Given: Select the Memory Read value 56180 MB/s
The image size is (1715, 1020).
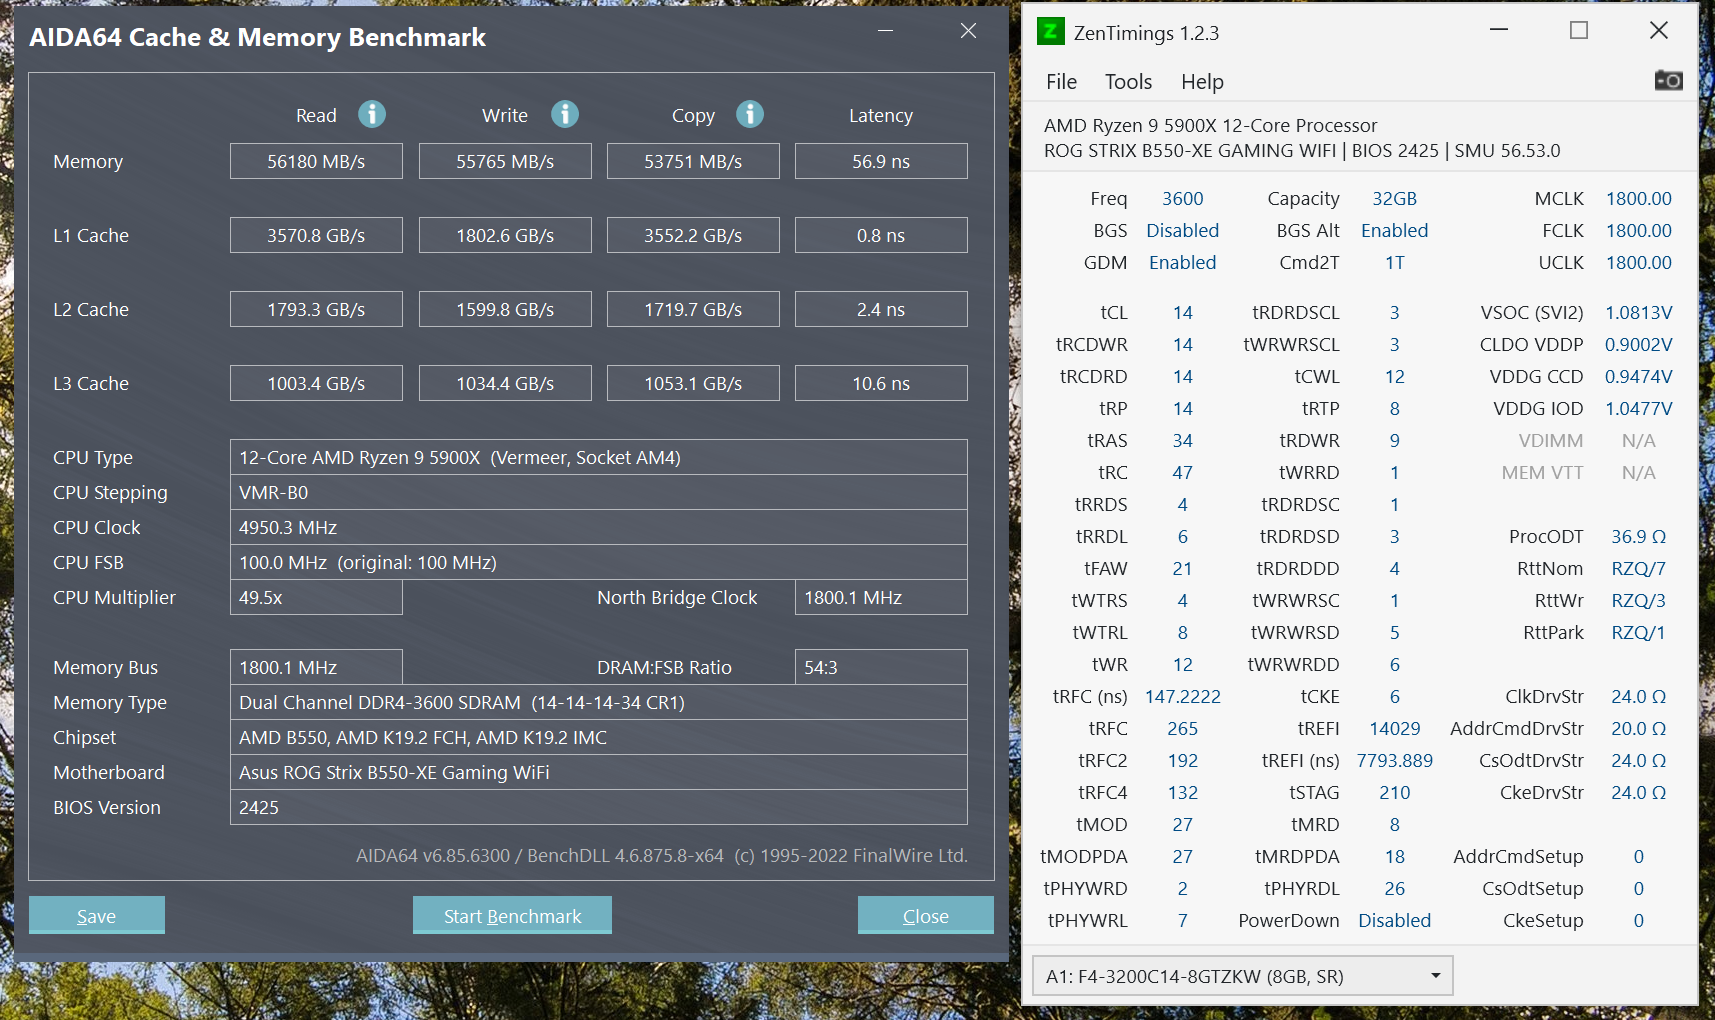Looking at the screenshot, I should point(316,161).
